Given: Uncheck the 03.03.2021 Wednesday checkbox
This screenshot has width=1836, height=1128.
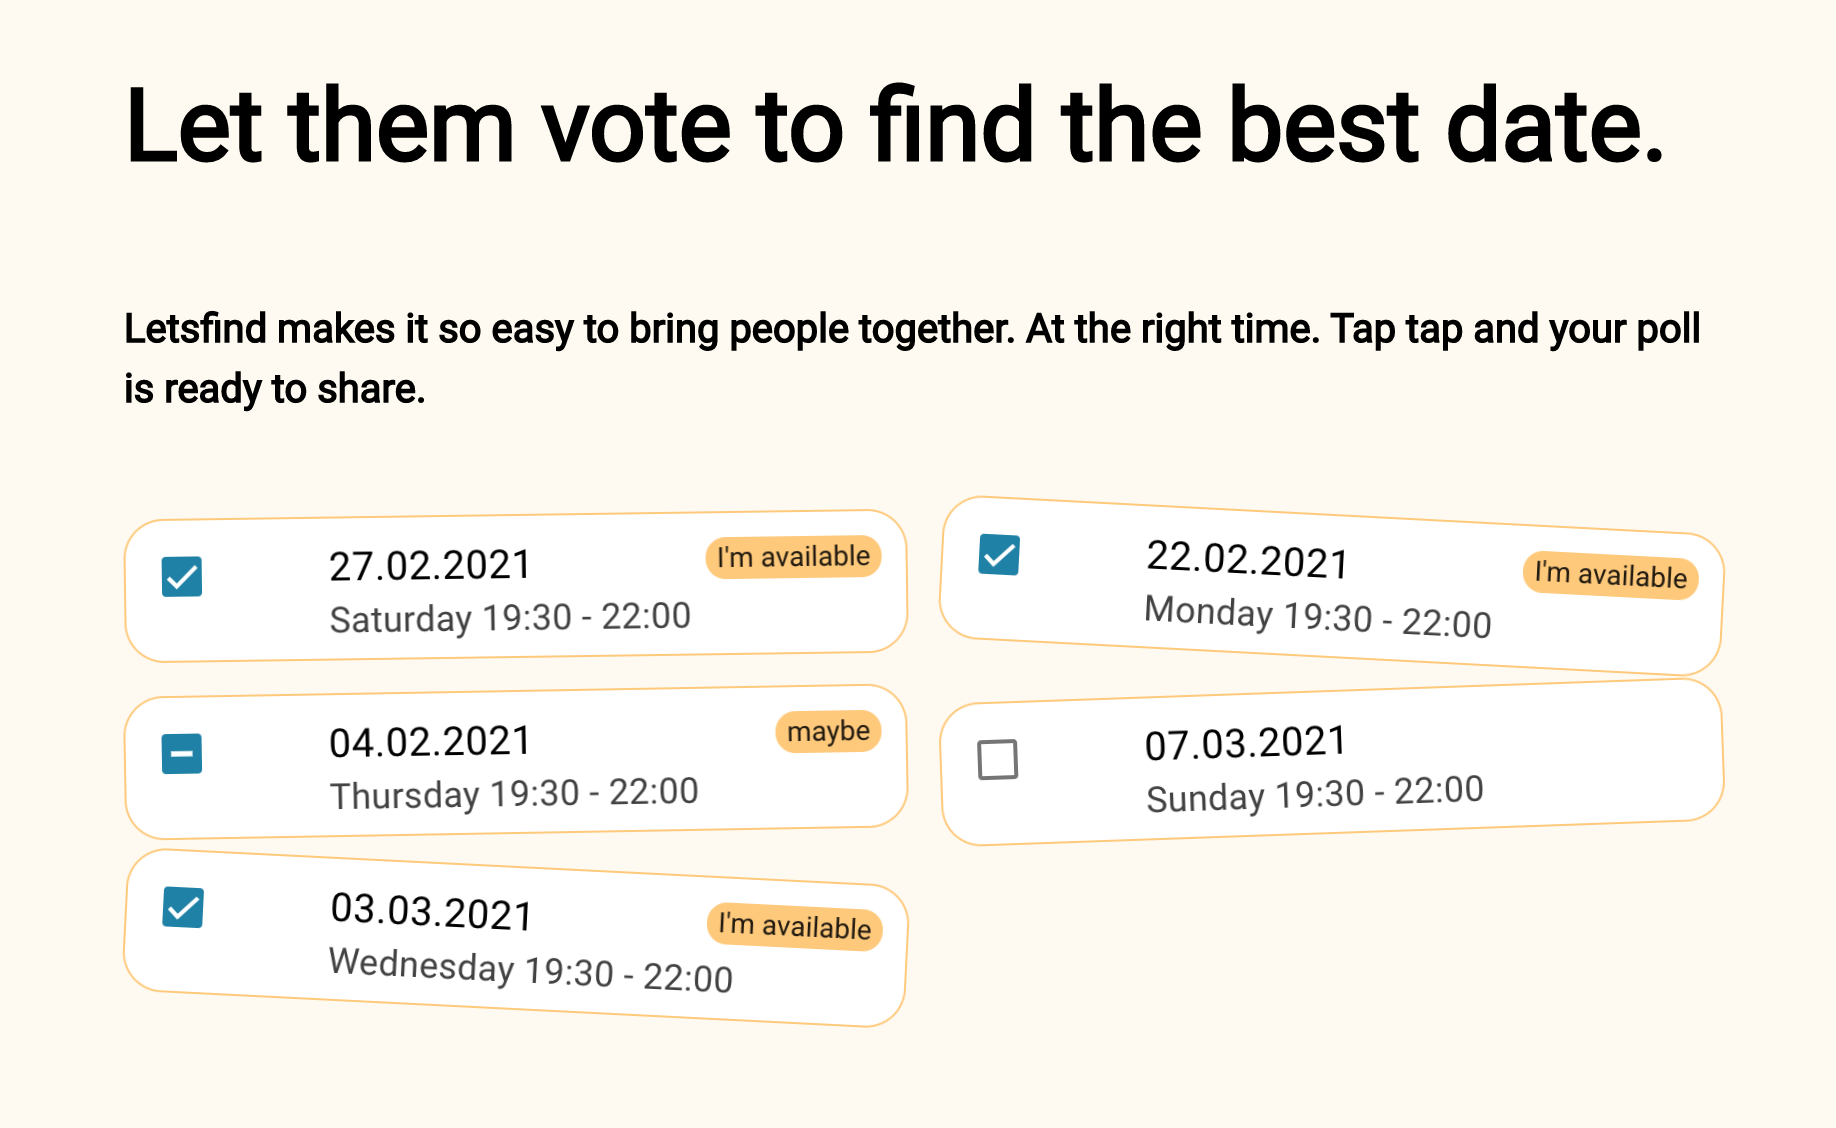Looking at the screenshot, I should (x=183, y=908).
